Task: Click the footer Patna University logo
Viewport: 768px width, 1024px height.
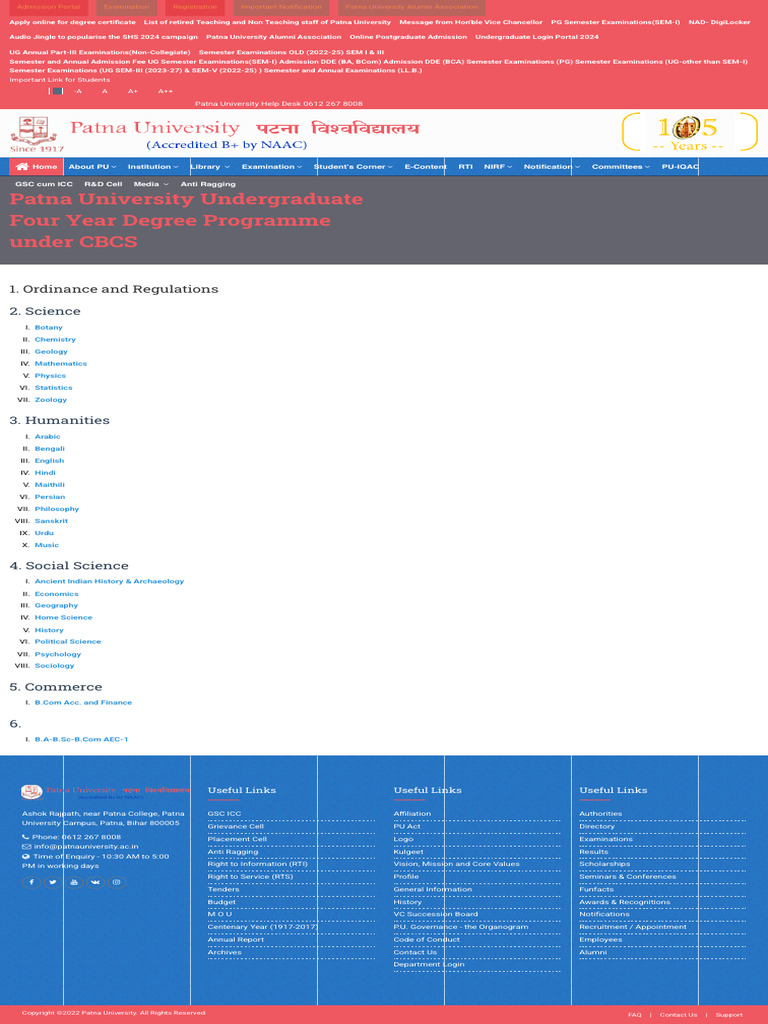Action: [105, 792]
